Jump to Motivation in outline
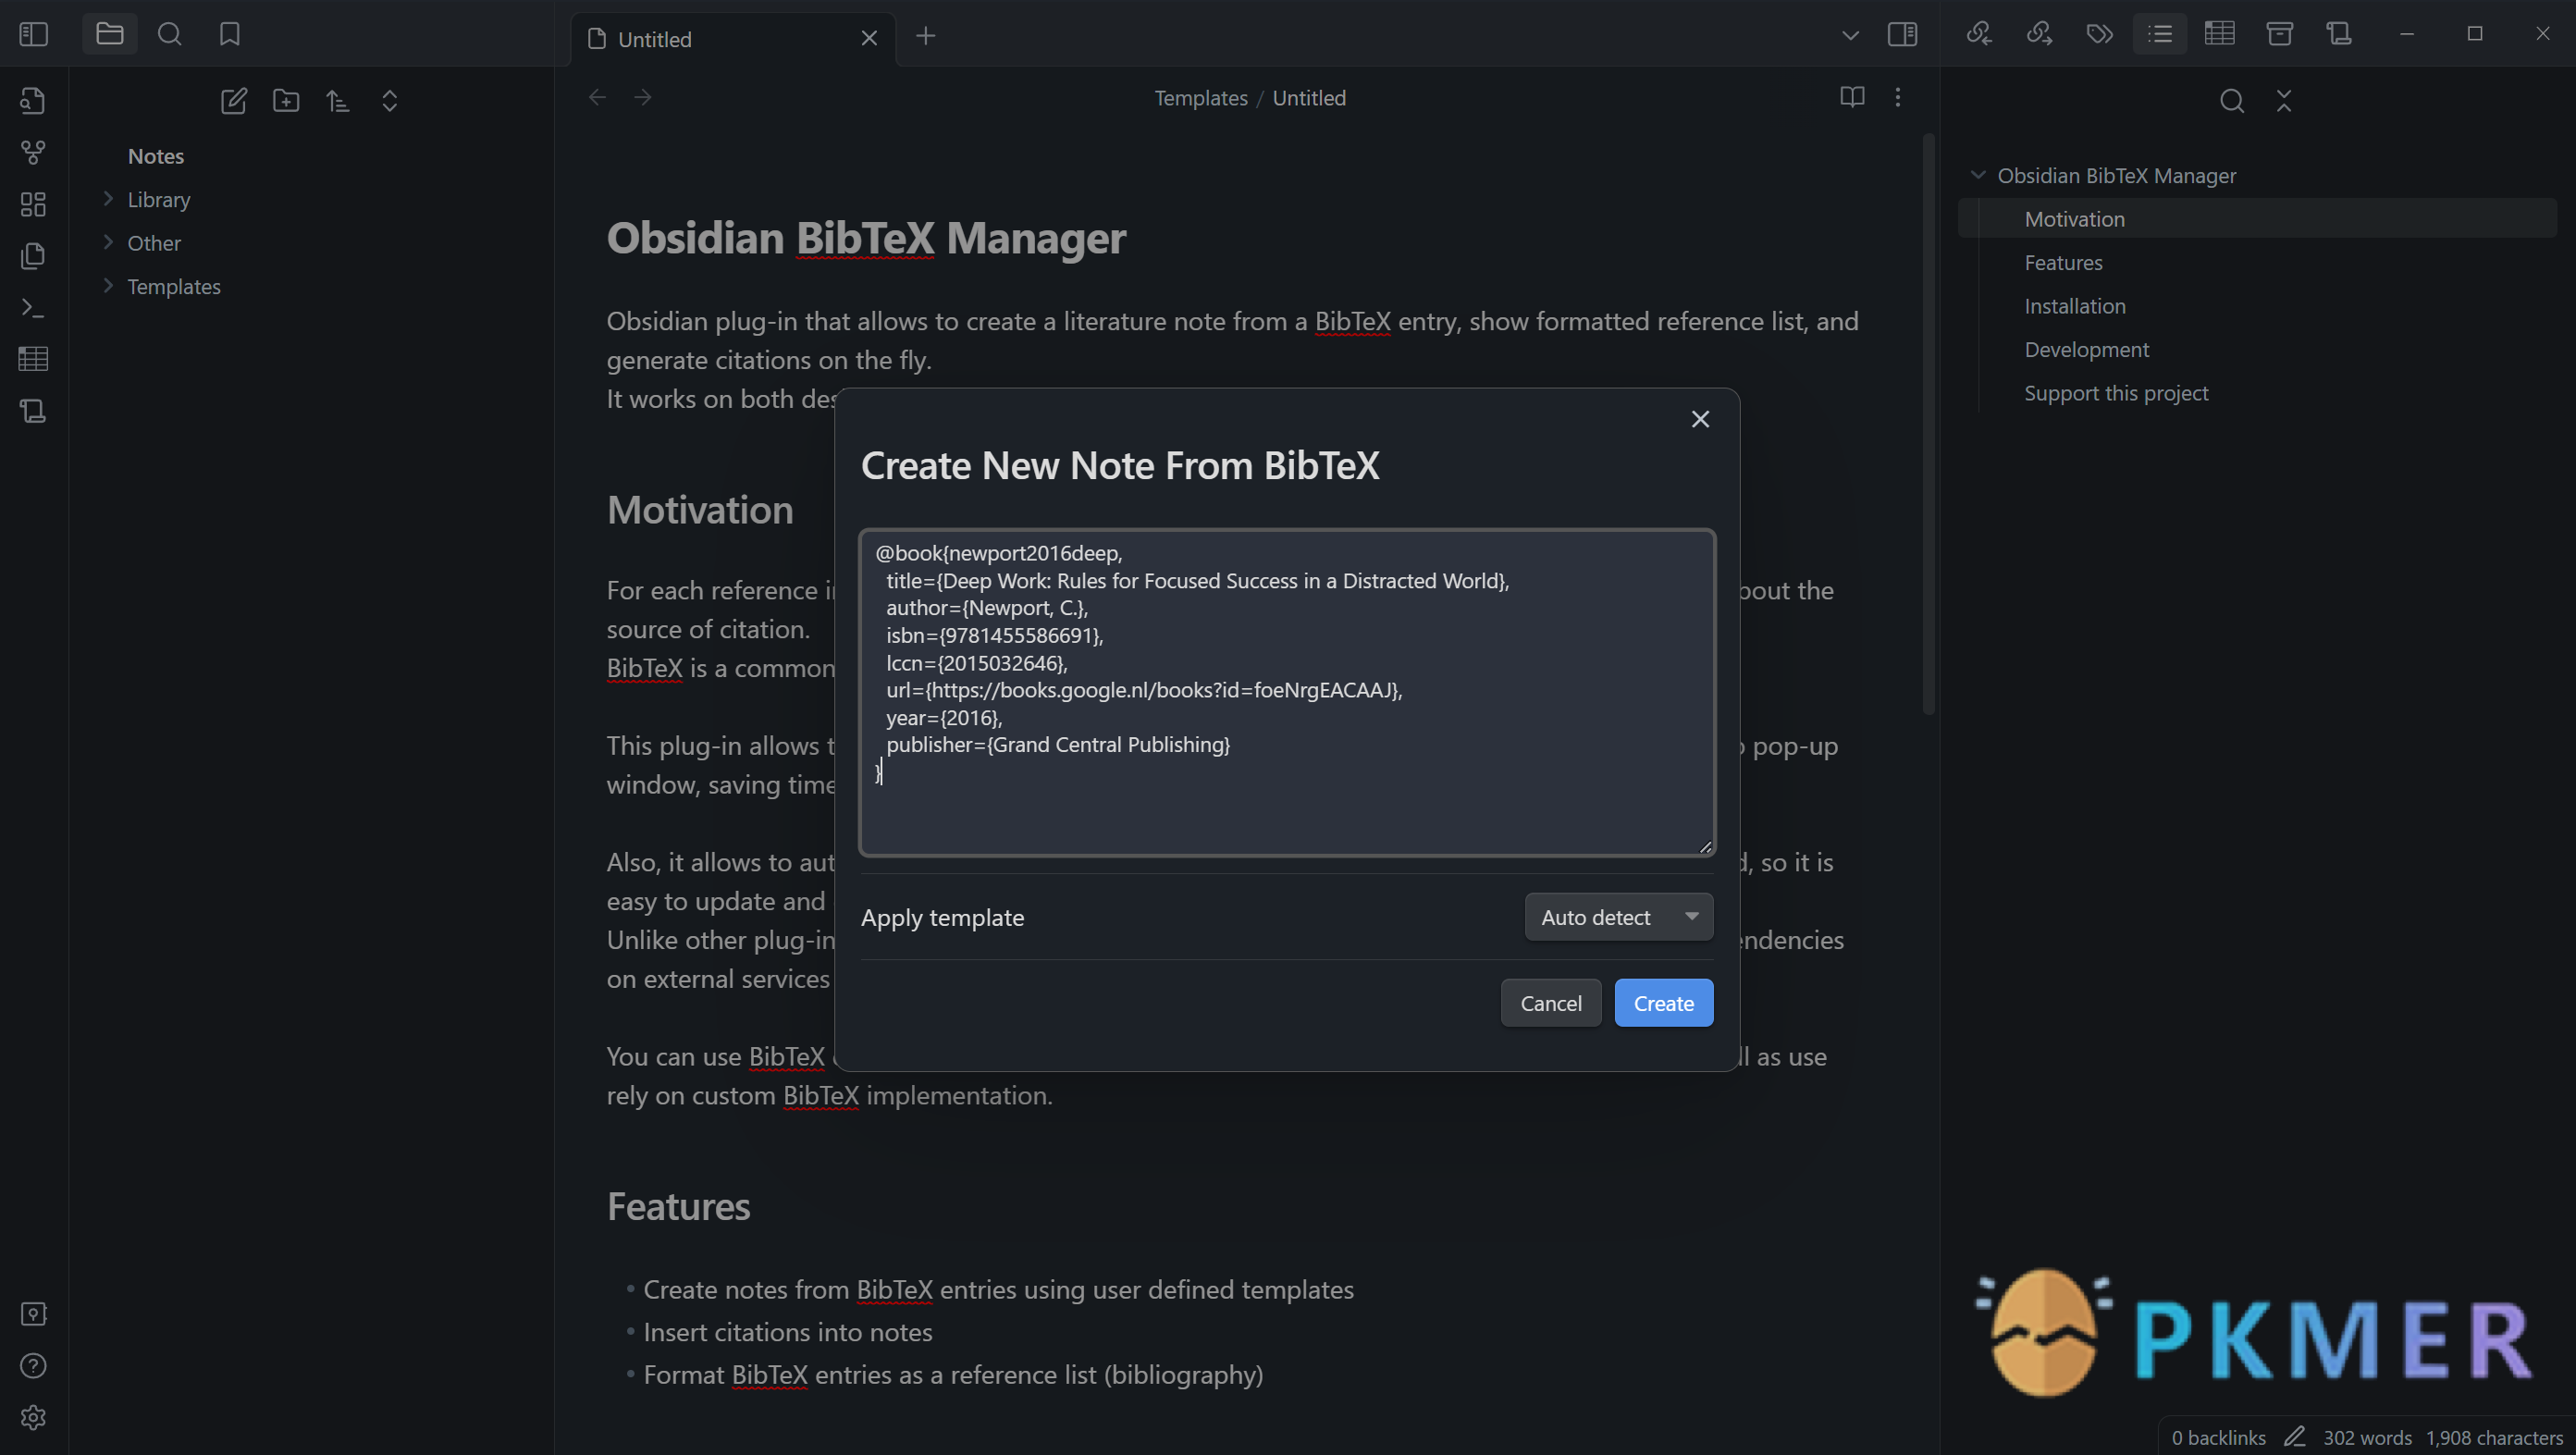 2075,219
